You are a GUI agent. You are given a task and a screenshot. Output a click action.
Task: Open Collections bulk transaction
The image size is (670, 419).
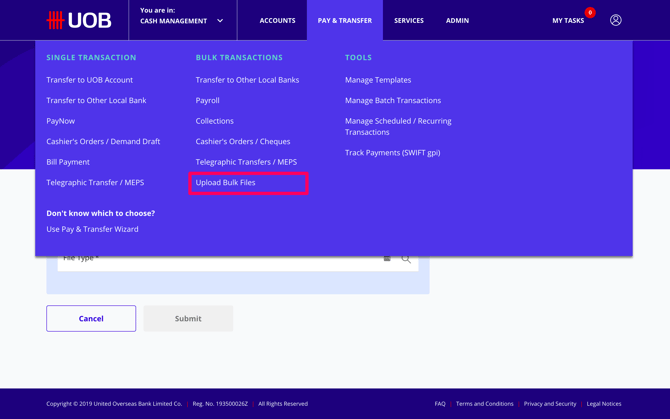click(215, 121)
